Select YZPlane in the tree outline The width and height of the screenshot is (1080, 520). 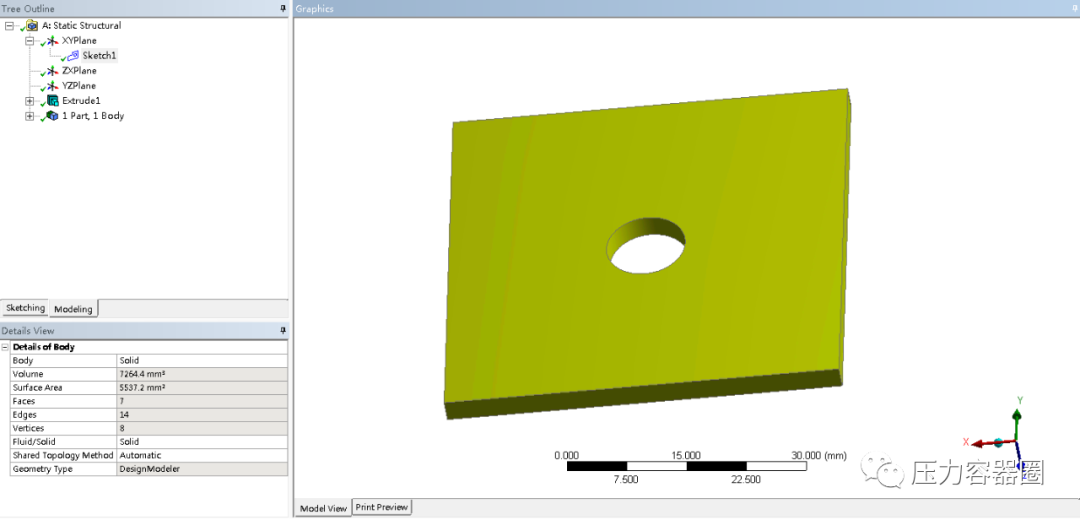pos(79,86)
